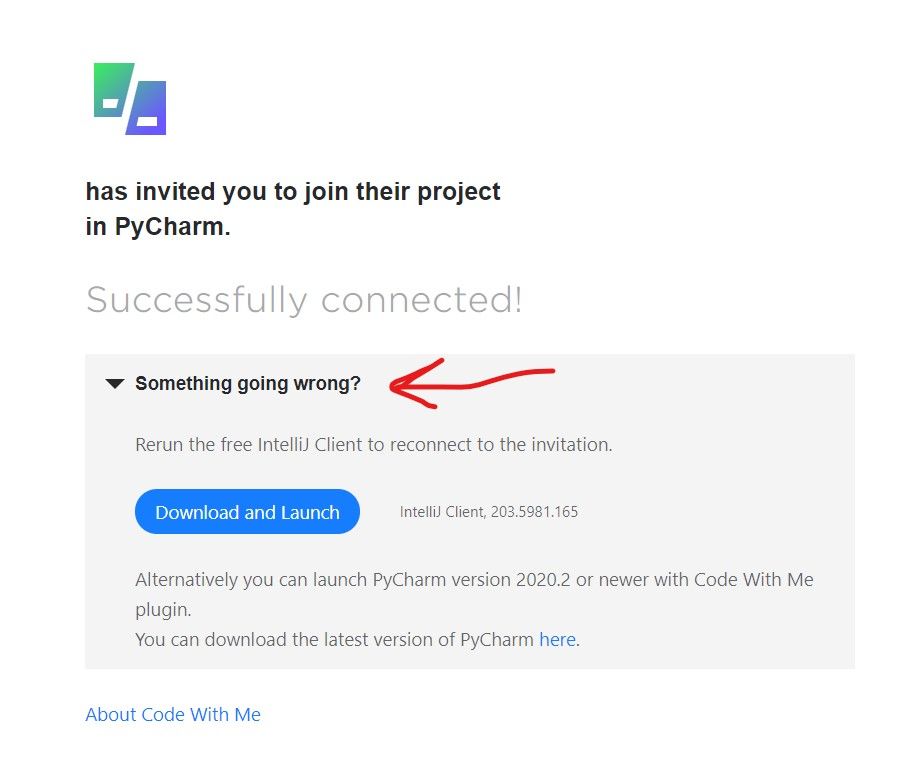Click the green left shape of the logo
Screen dimensions: 922x757
114,90
